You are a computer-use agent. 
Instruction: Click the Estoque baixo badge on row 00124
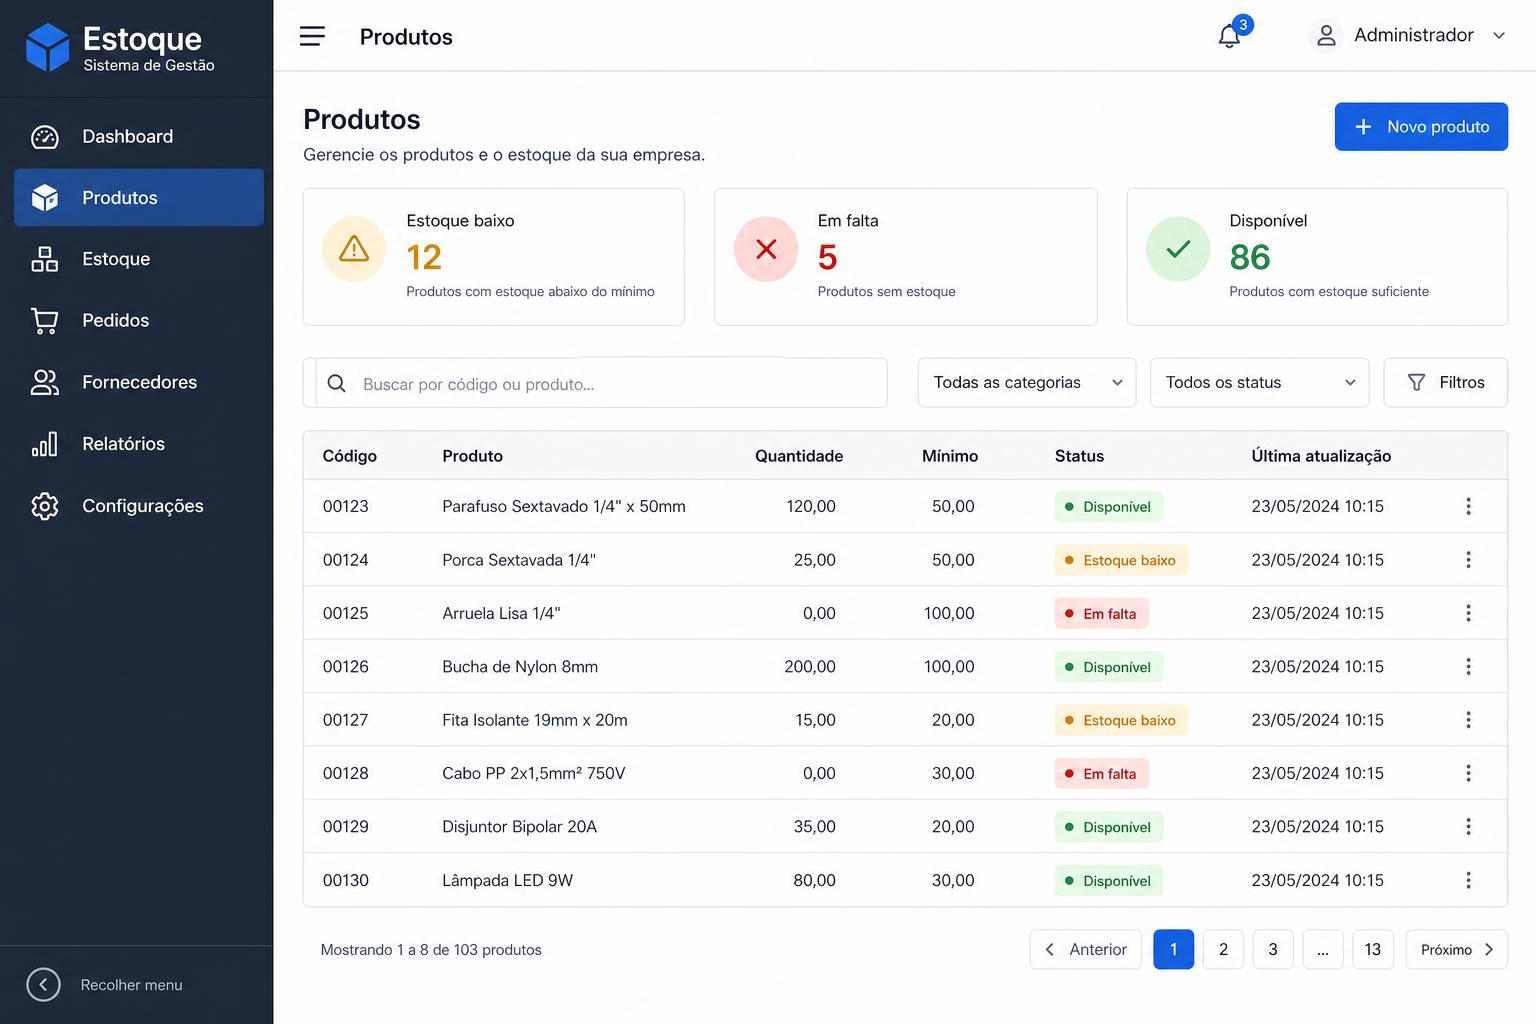(x=1121, y=560)
